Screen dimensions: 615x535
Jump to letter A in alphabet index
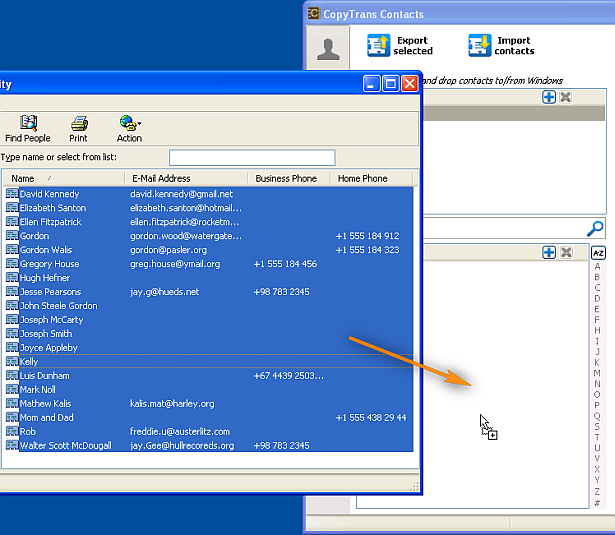(597, 266)
